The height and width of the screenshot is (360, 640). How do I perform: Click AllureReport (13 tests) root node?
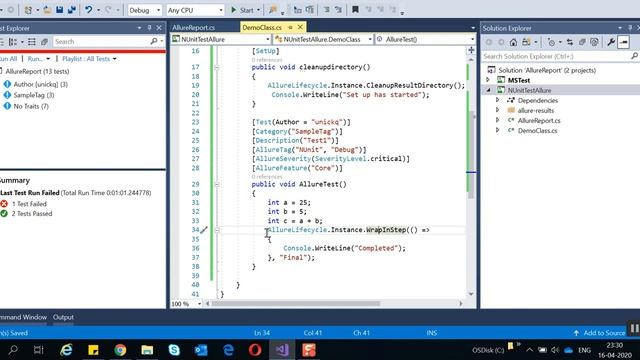point(37,71)
